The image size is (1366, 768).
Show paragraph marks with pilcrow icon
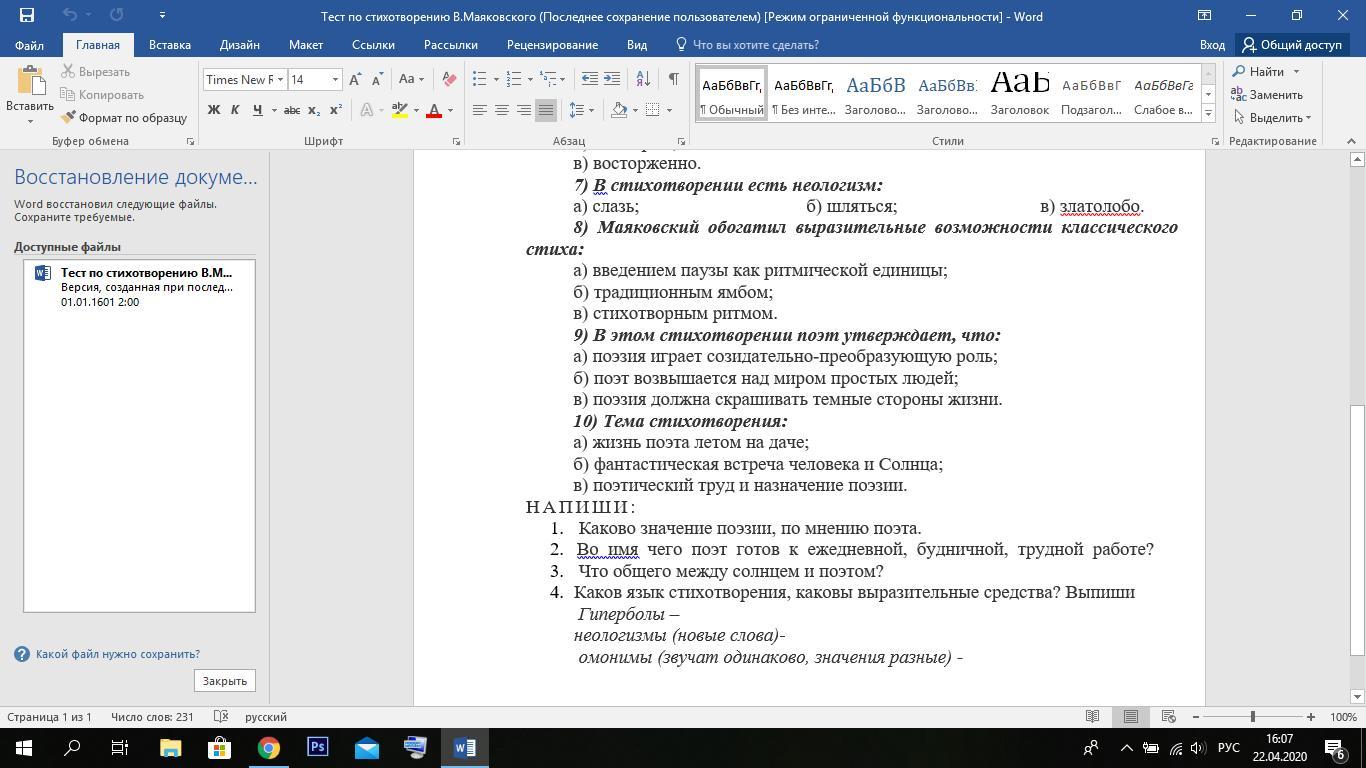[673, 79]
